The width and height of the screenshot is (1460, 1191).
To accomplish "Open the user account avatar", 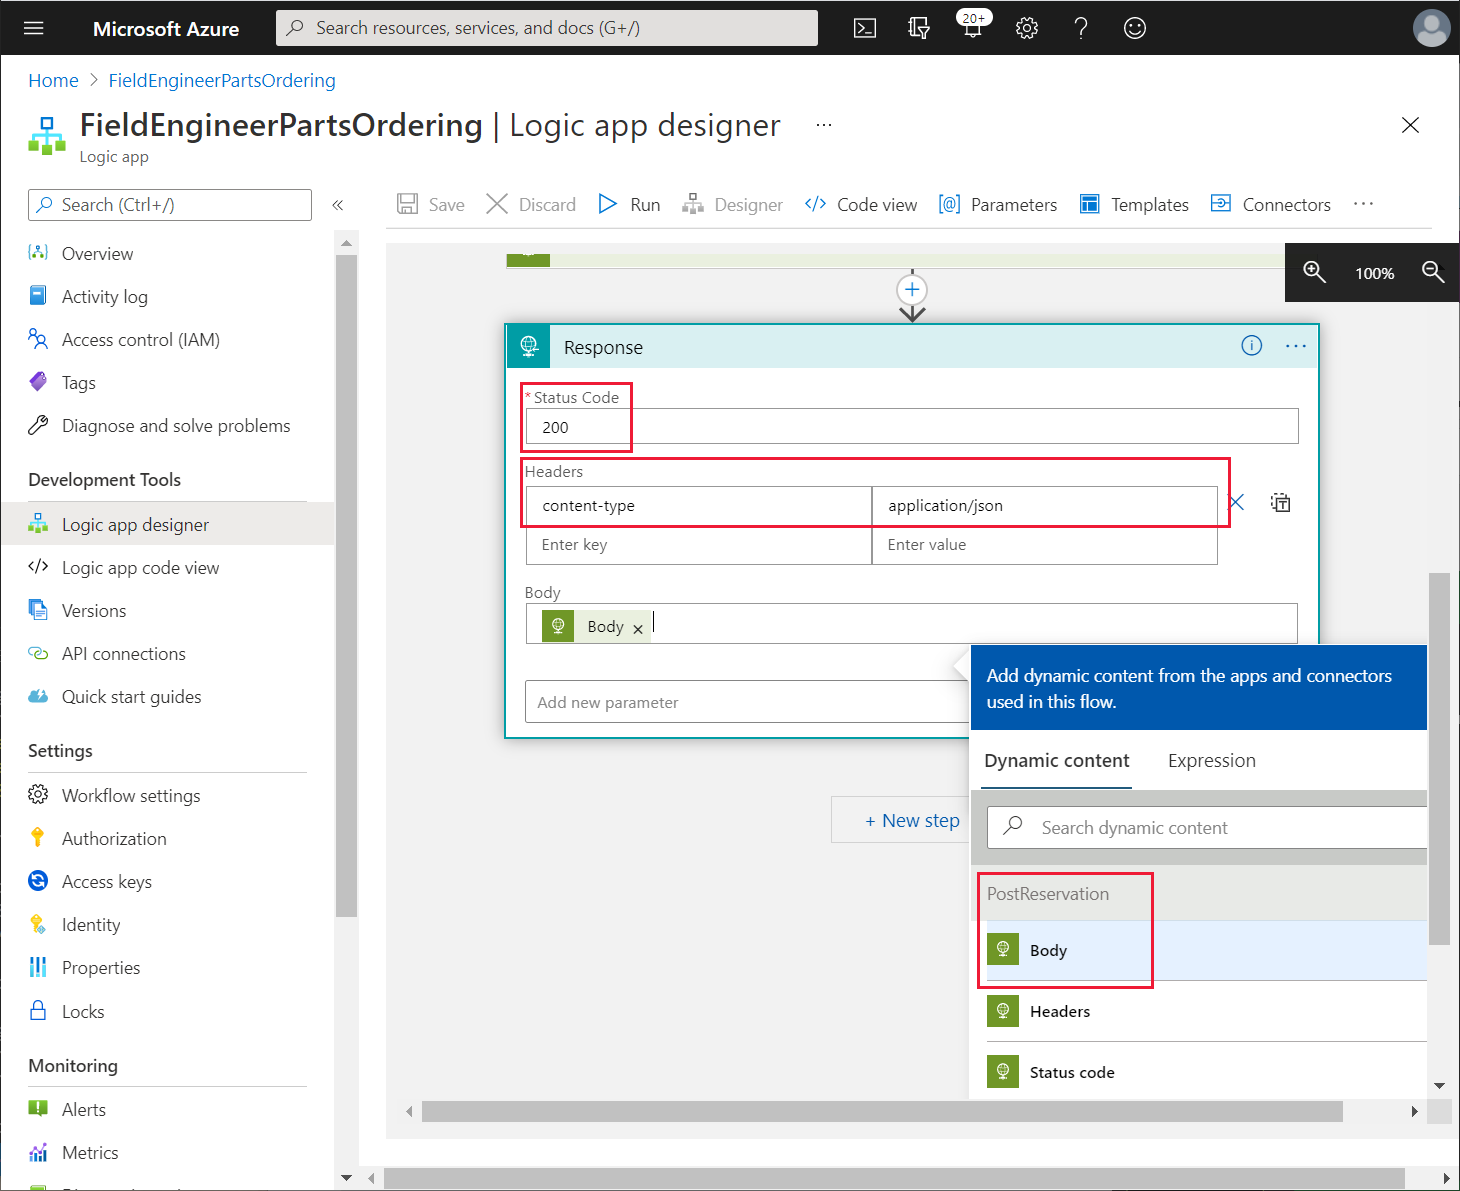I will pos(1431,28).
